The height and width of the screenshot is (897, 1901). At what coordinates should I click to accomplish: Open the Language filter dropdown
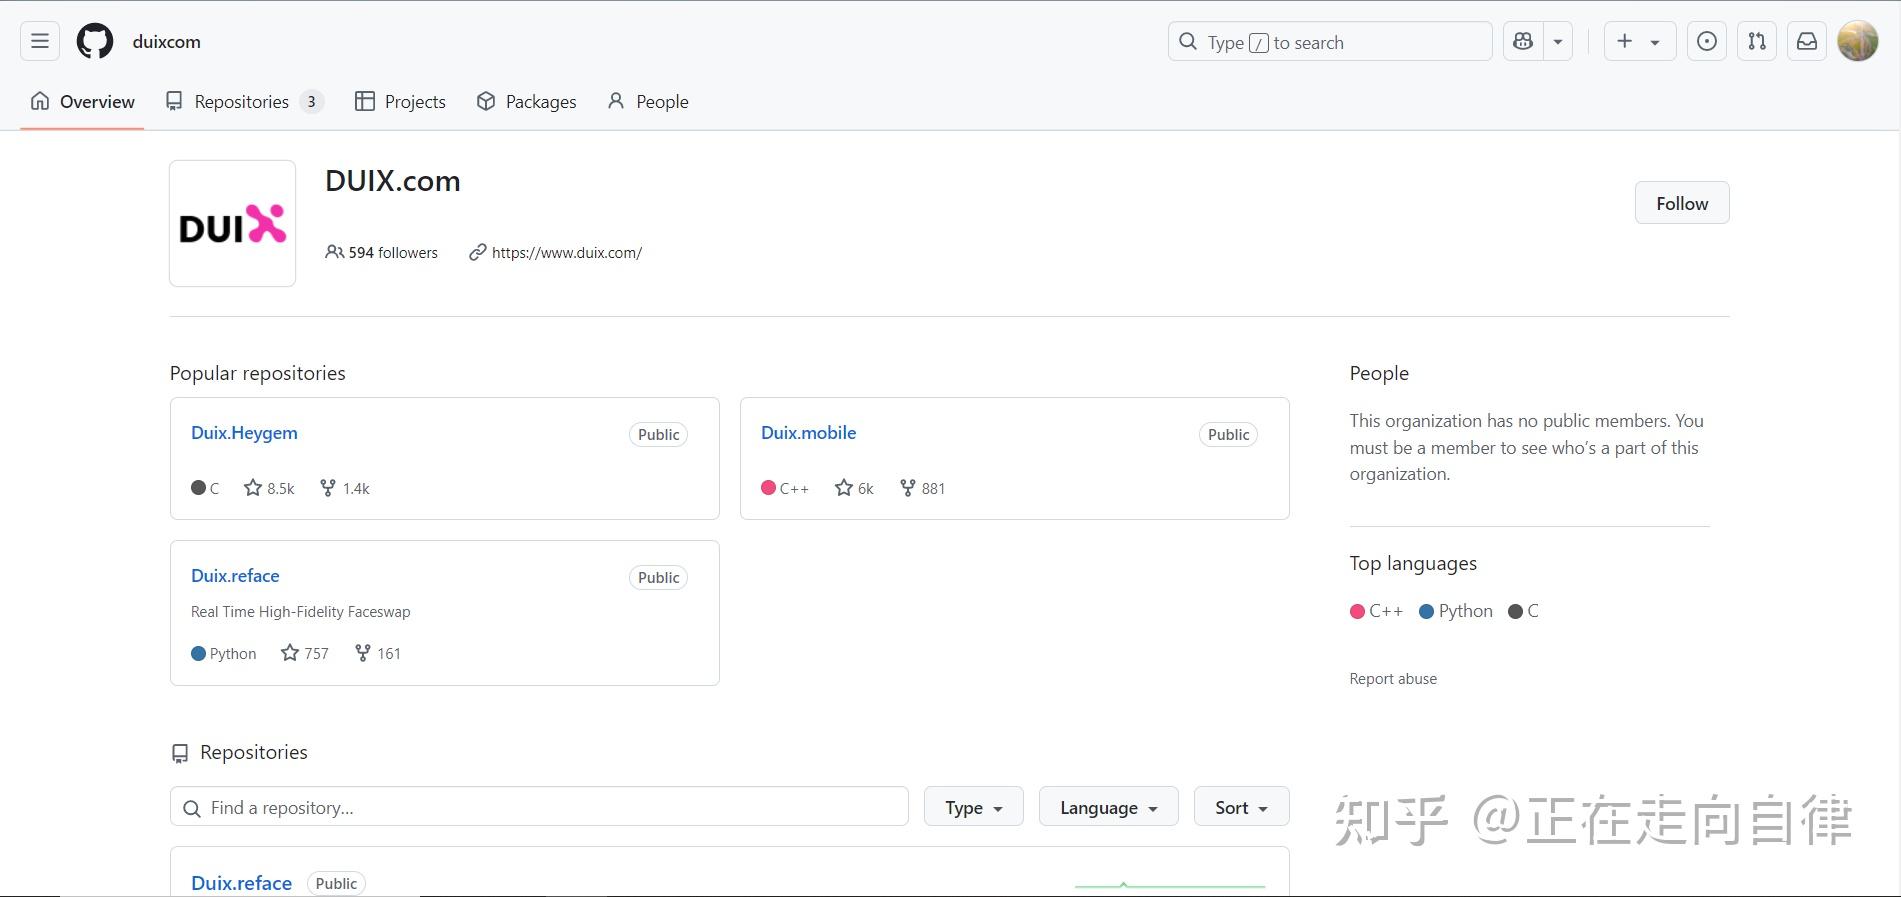pos(1108,807)
